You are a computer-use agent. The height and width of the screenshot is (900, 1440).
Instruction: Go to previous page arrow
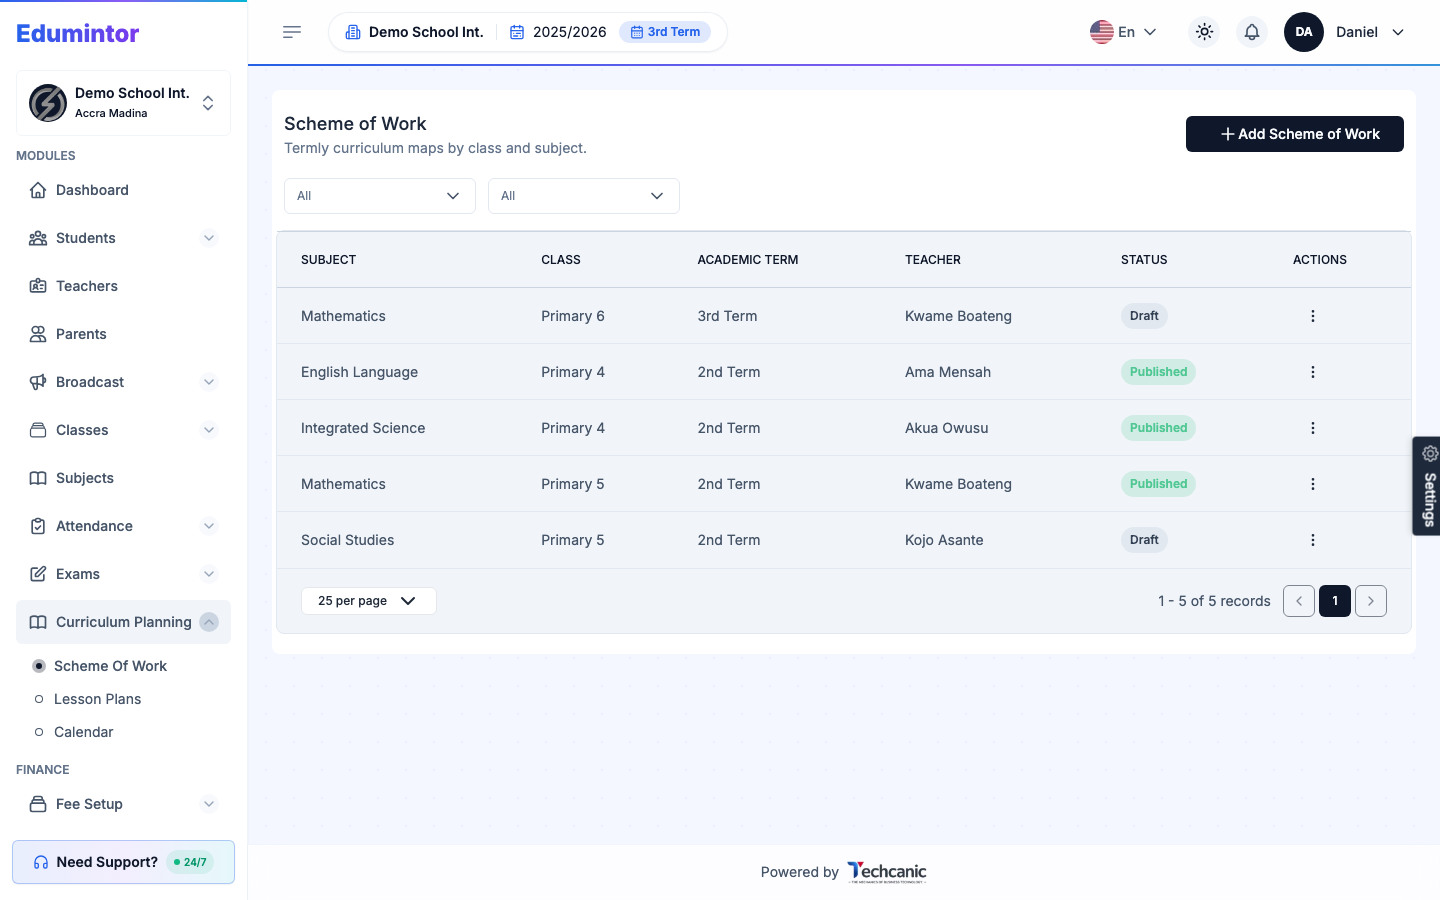[1299, 601]
